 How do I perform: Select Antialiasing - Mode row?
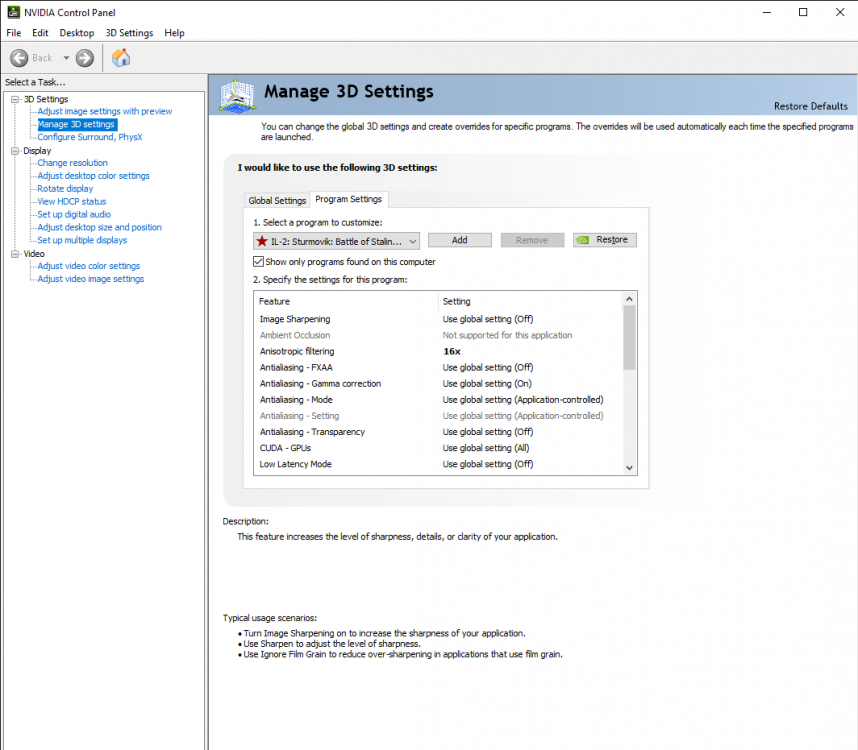tap(438, 399)
